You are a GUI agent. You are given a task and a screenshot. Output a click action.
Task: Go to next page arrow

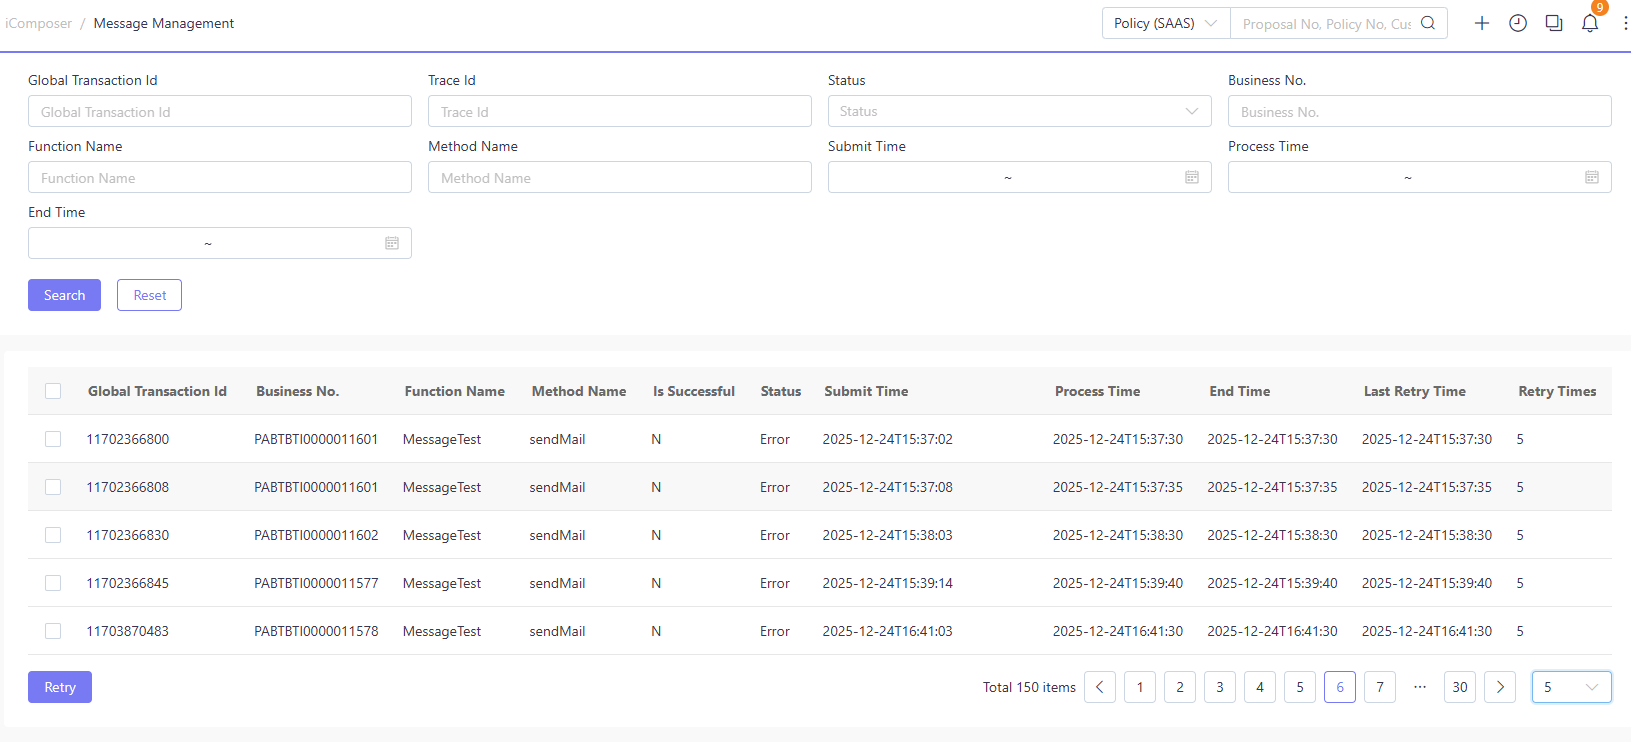pyautogui.click(x=1500, y=687)
